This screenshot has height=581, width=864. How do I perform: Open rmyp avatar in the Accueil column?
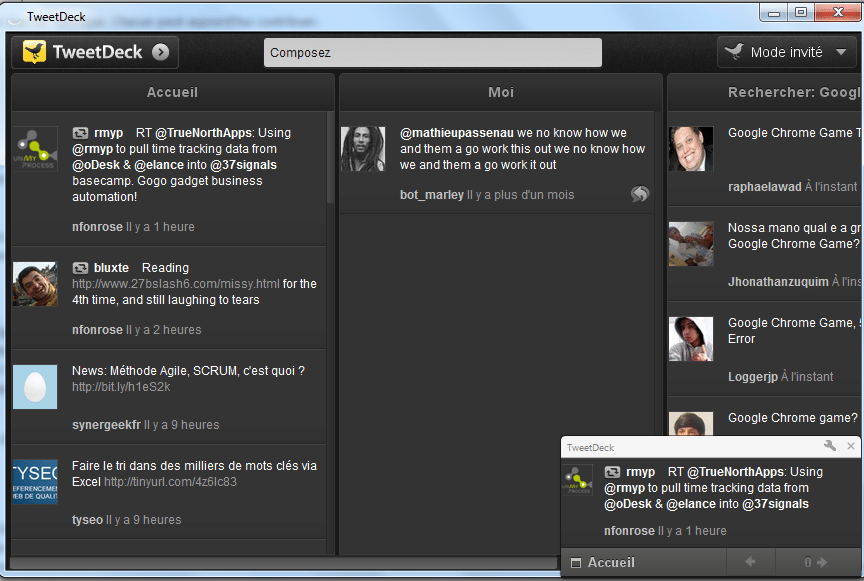[x=35, y=149]
